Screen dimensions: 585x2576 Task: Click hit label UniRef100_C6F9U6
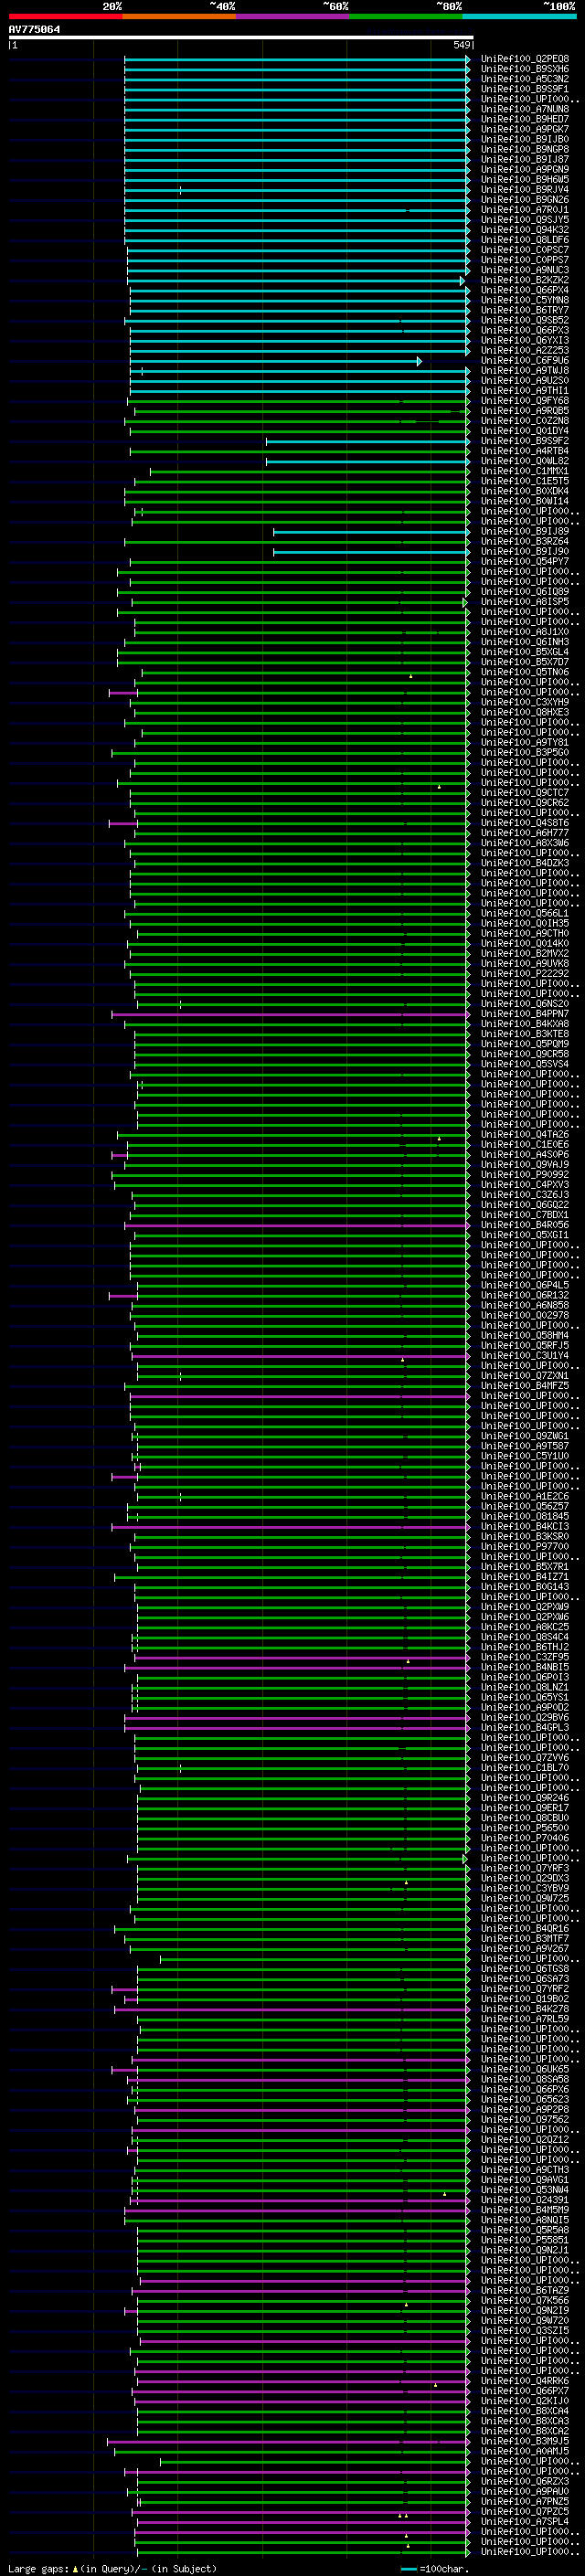(525, 361)
